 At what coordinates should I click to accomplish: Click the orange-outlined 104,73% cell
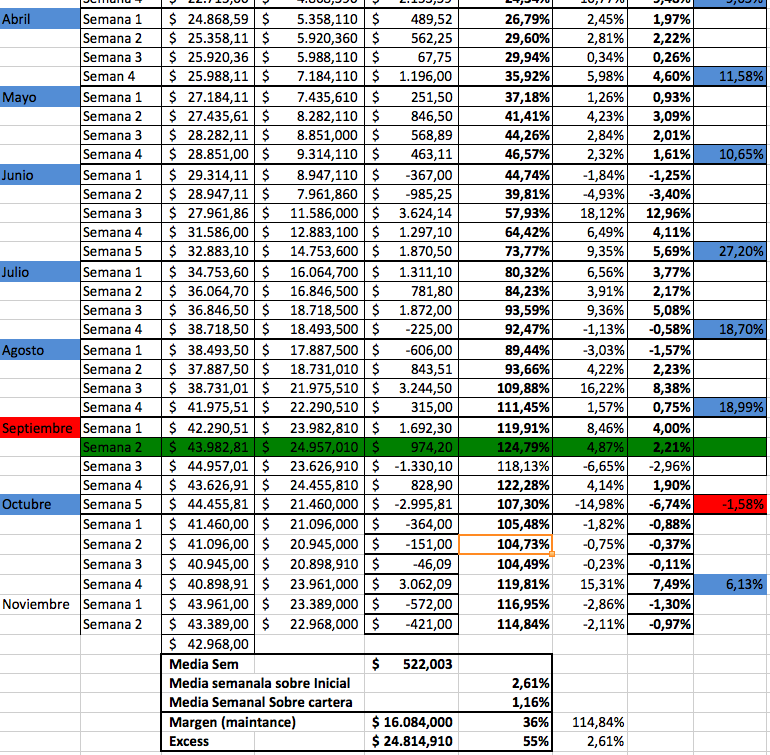[505, 544]
